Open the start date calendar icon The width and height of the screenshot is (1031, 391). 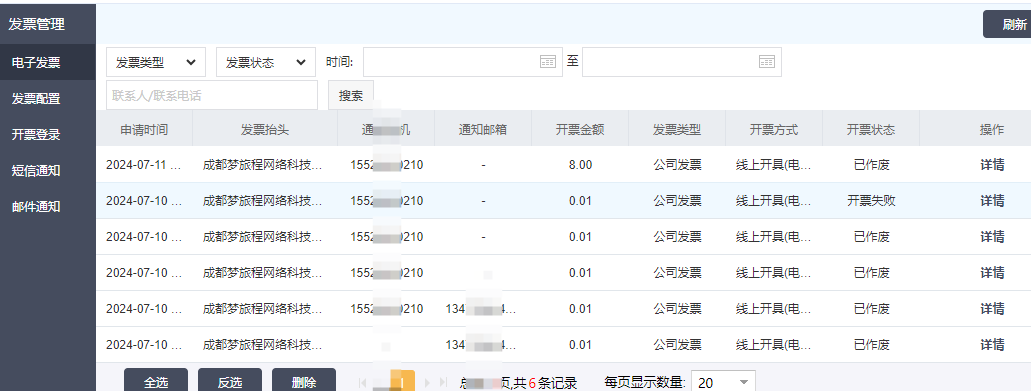coord(548,62)
